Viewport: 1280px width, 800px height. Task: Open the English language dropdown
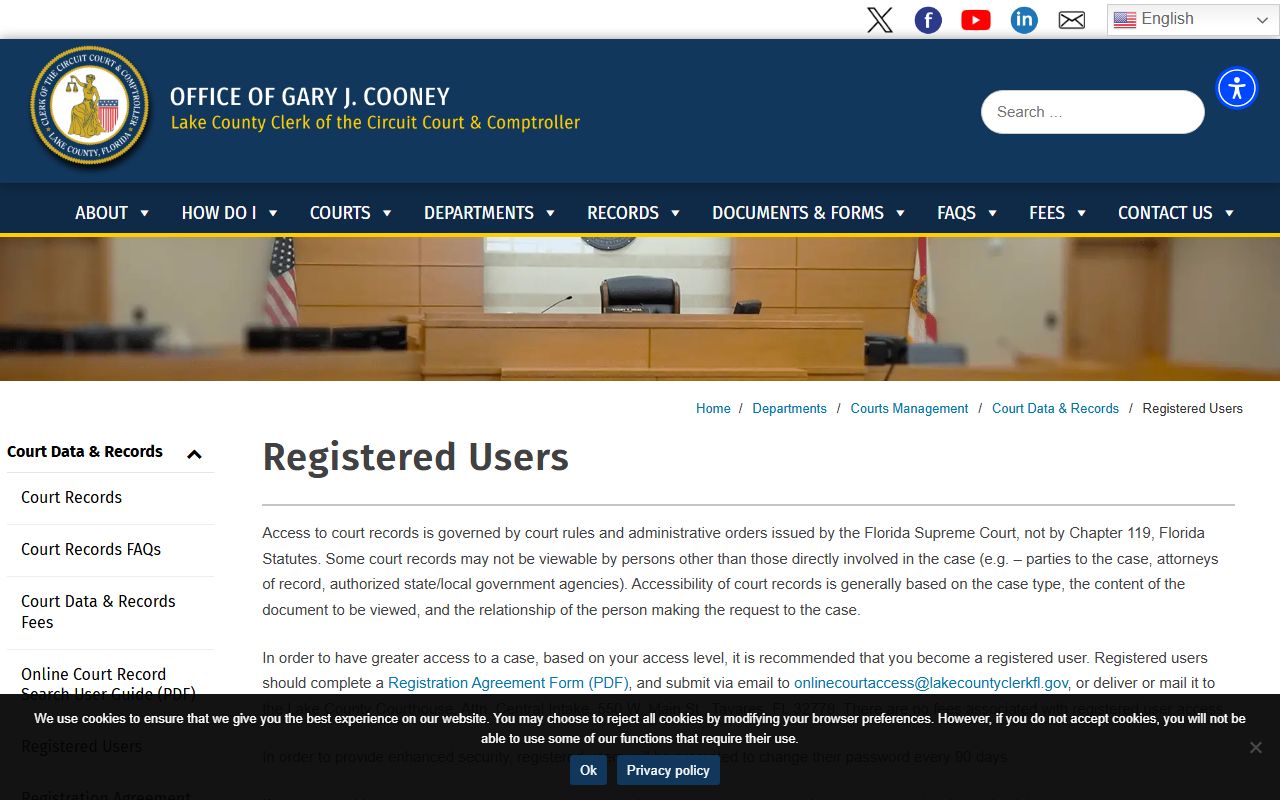pyautogui.click(x=1193, y=19)
